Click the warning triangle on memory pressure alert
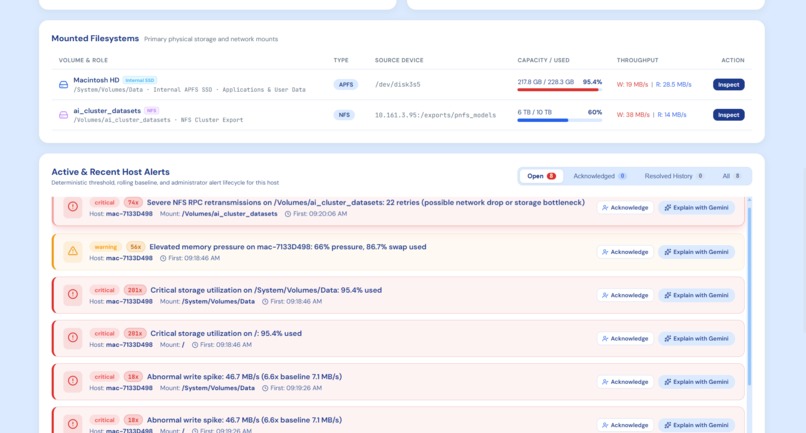The image size is (806, 433). click(72, 251)
